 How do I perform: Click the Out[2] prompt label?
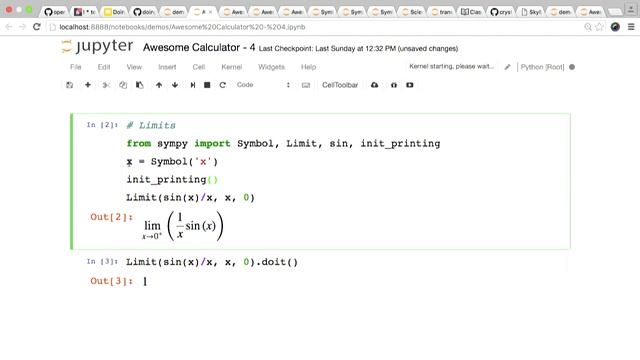(111, 217)
